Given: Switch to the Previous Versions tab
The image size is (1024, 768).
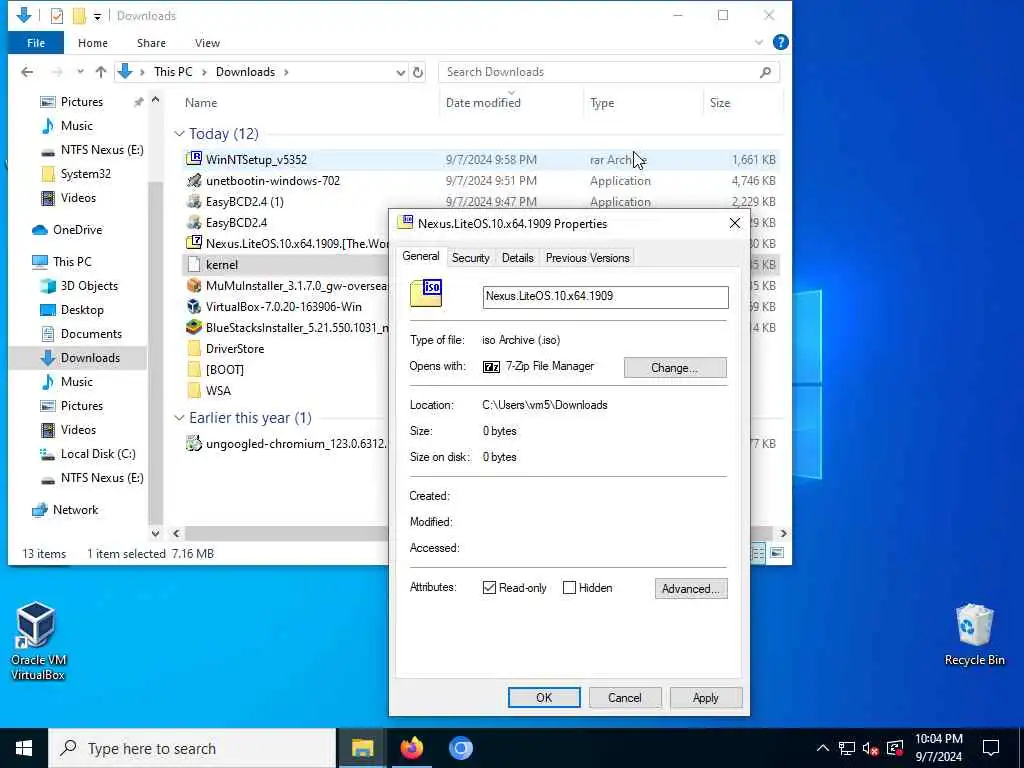Looking at the screenshot, I should 587,258.
